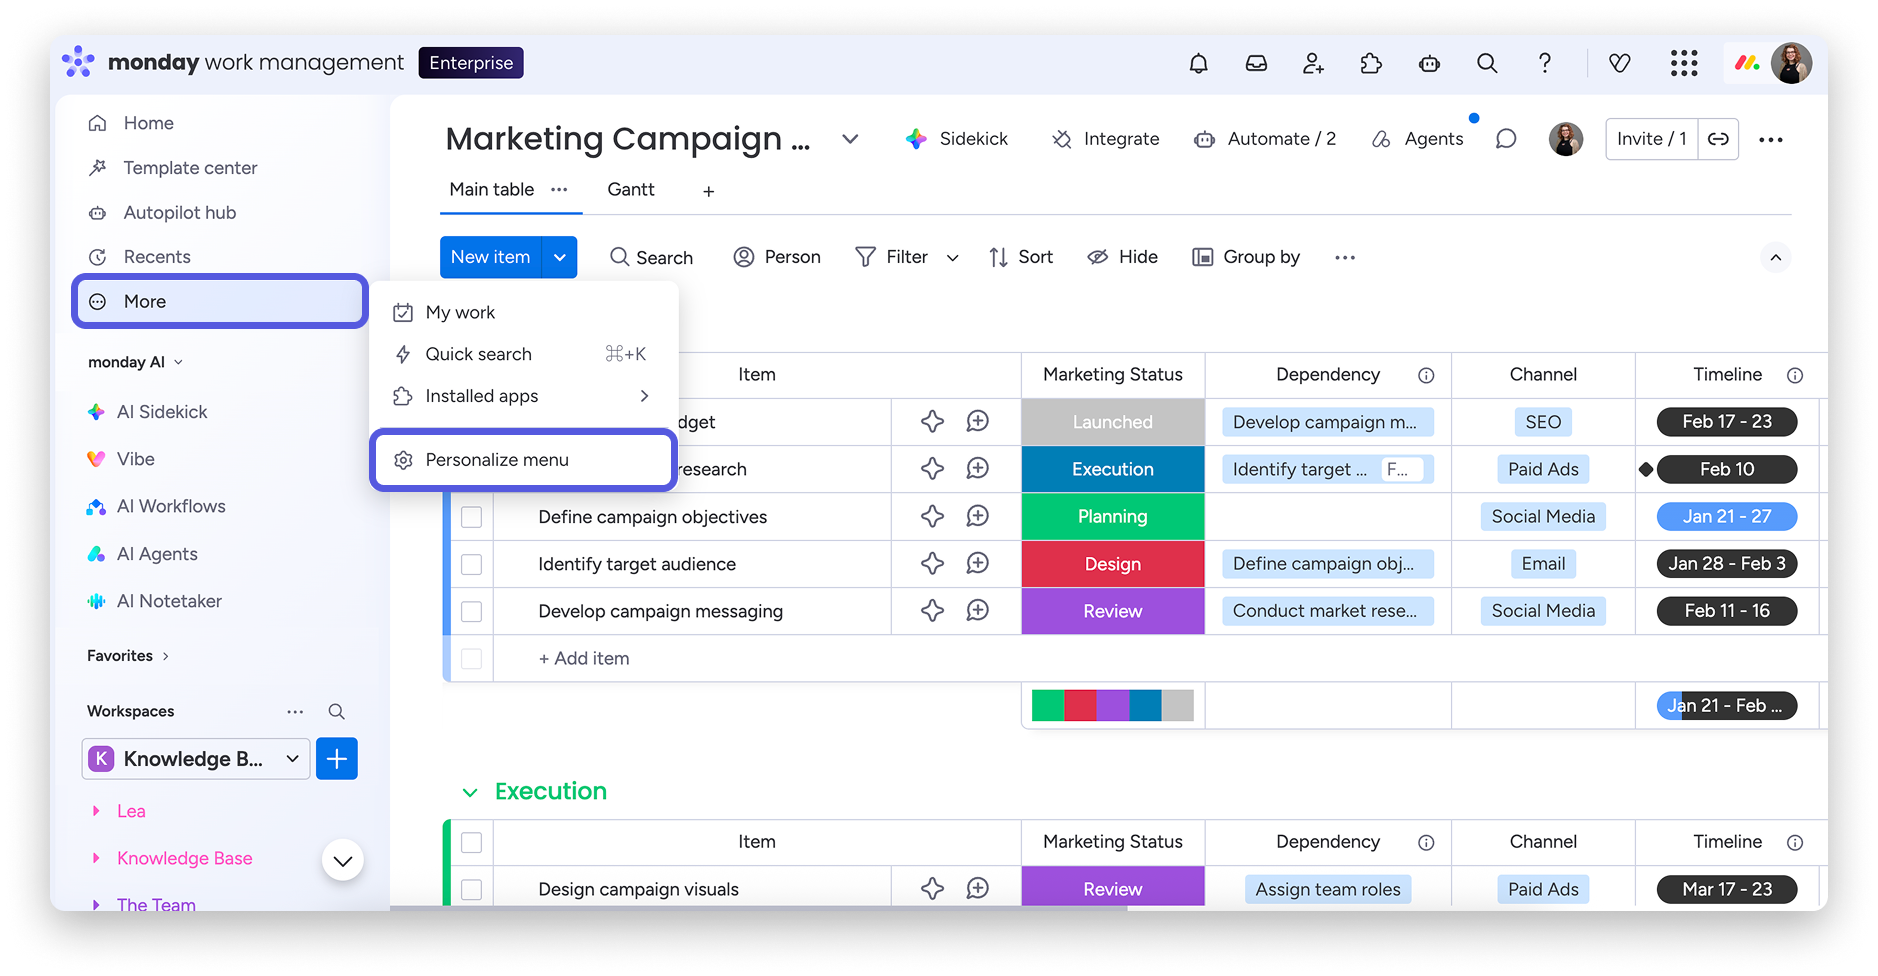Select Personalize menu
Screen dimensions: 1878x976
pyautogui.click(x=523, y=460)
